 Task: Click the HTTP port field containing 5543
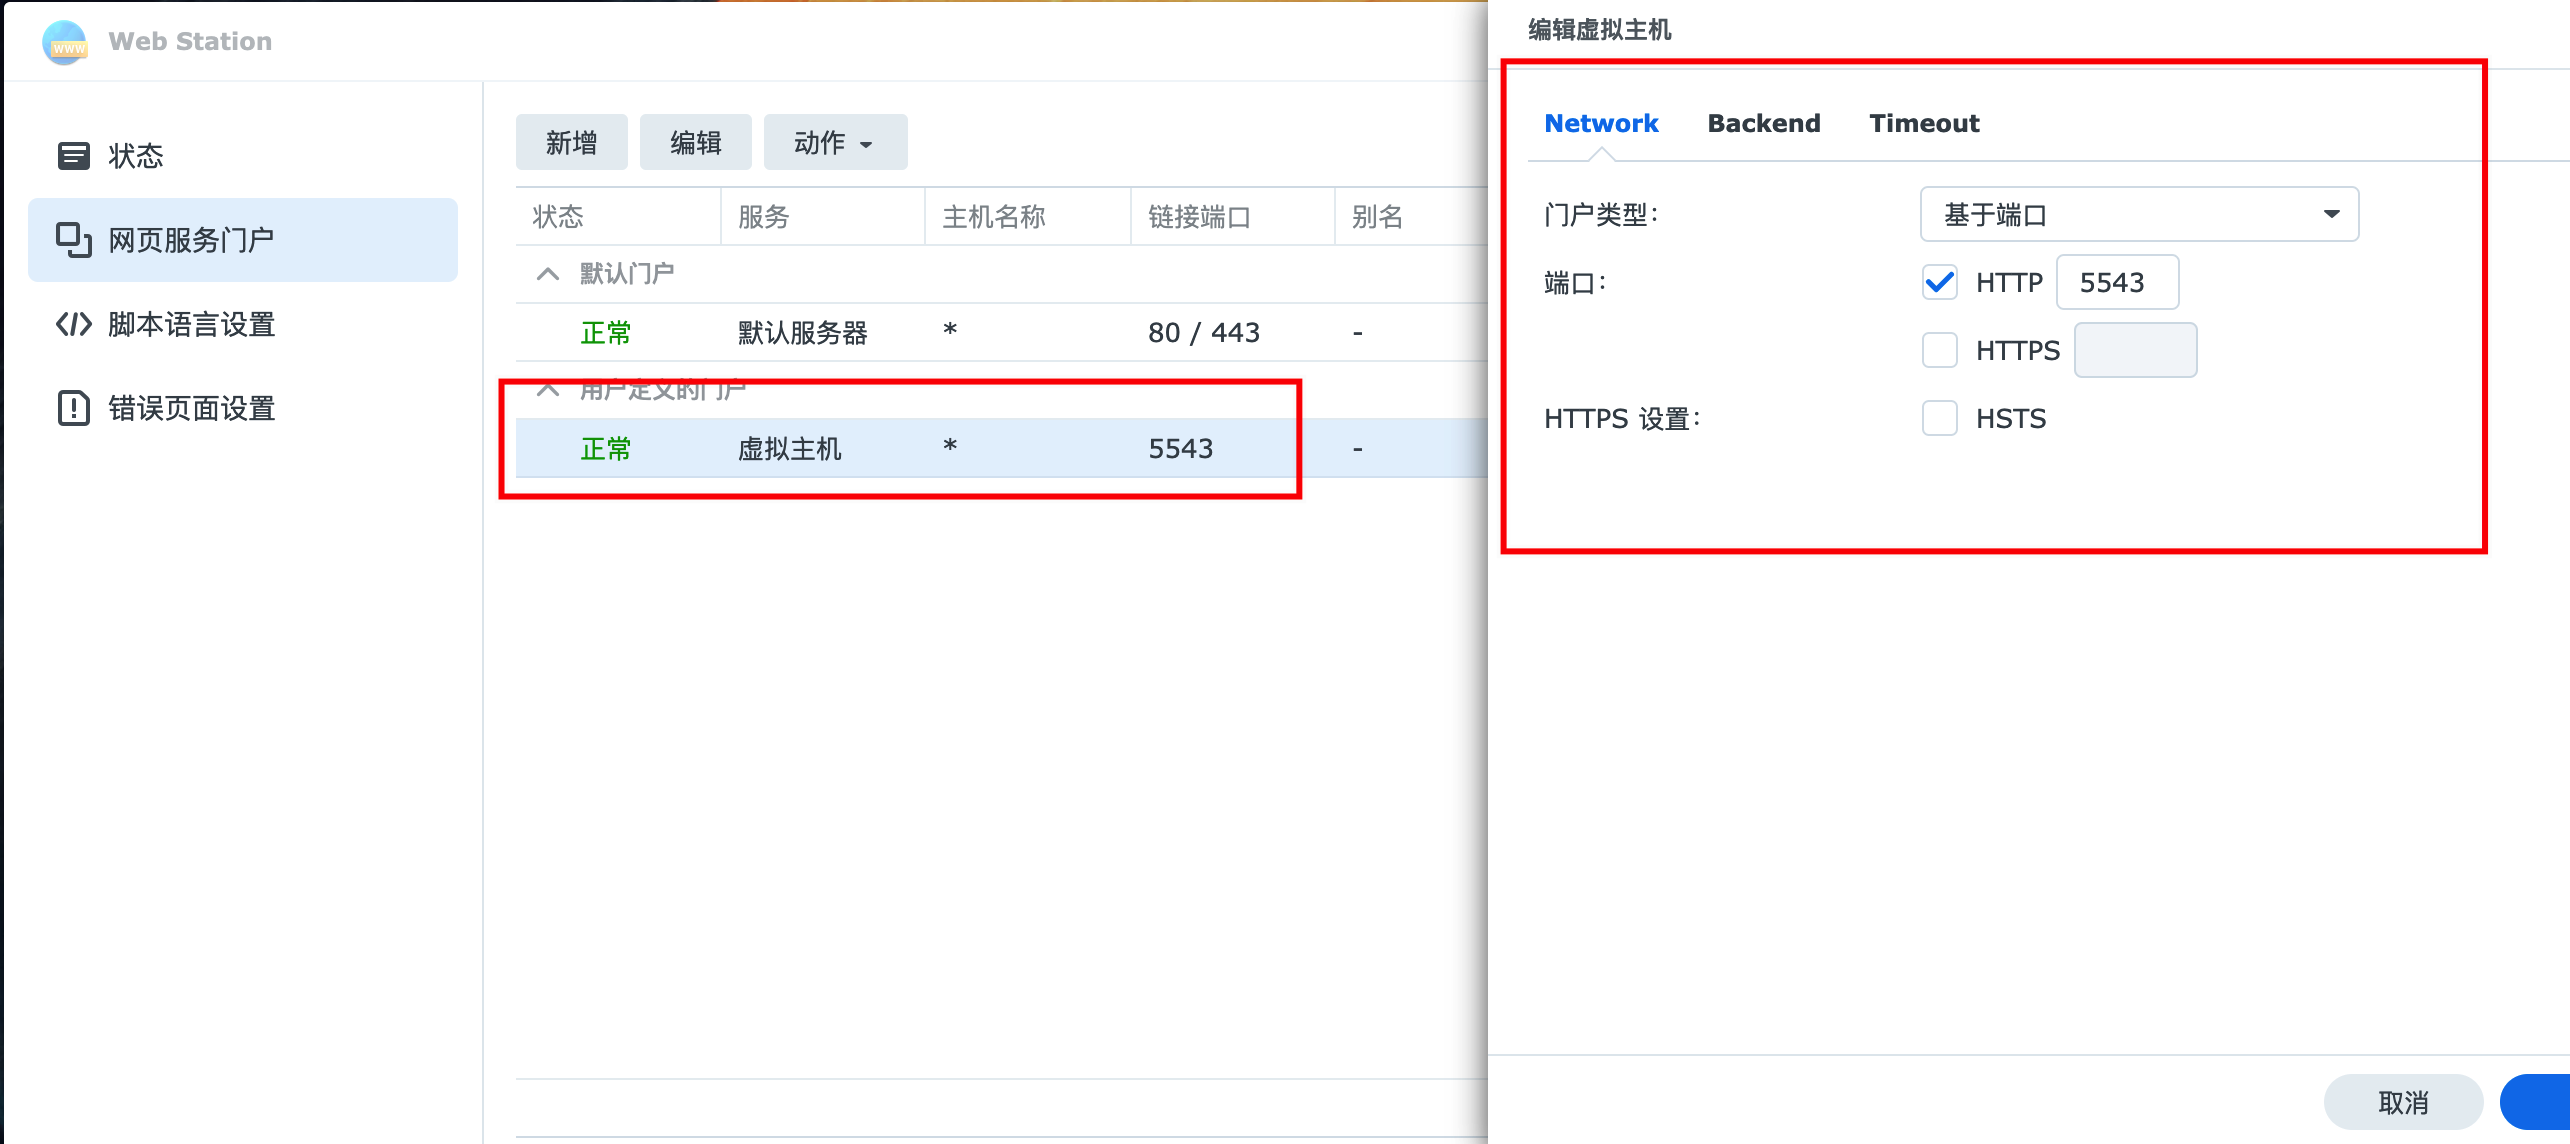point(2116,283)
